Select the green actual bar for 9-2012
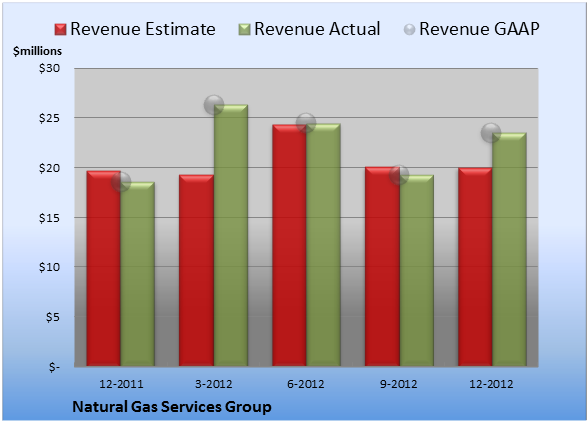Image resolution: width=588 pixels, height=422 pixels. click(x=416, y=270)
